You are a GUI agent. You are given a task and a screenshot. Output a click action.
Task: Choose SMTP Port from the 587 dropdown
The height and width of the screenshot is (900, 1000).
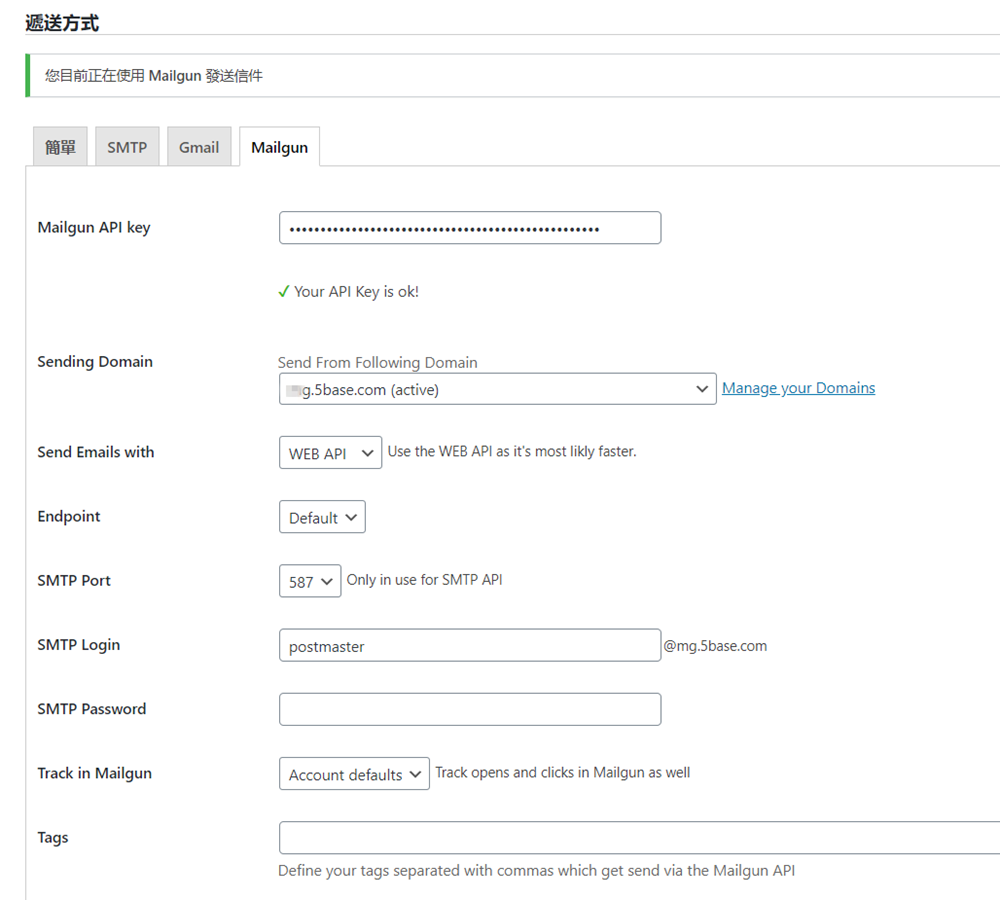tap(310, 581)
